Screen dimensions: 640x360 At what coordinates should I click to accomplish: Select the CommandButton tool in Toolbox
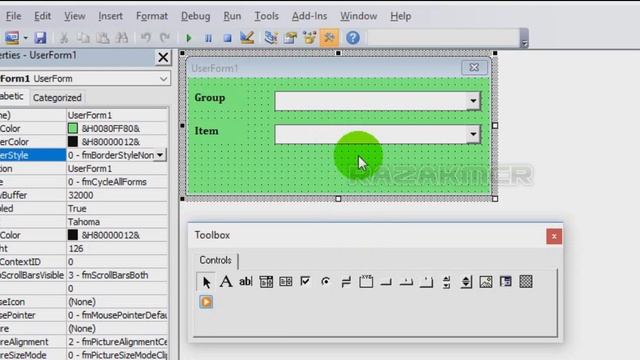pyautogui.click(x=386, y=282)
